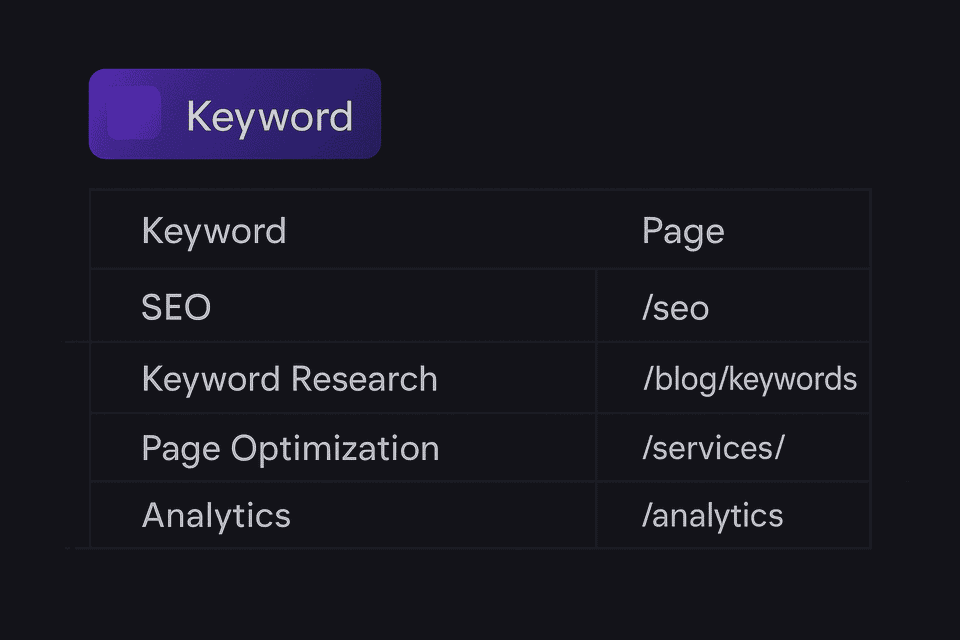Click the Keyword cell containing SEO
Screen dimensions: 960x640
point(342,307)
